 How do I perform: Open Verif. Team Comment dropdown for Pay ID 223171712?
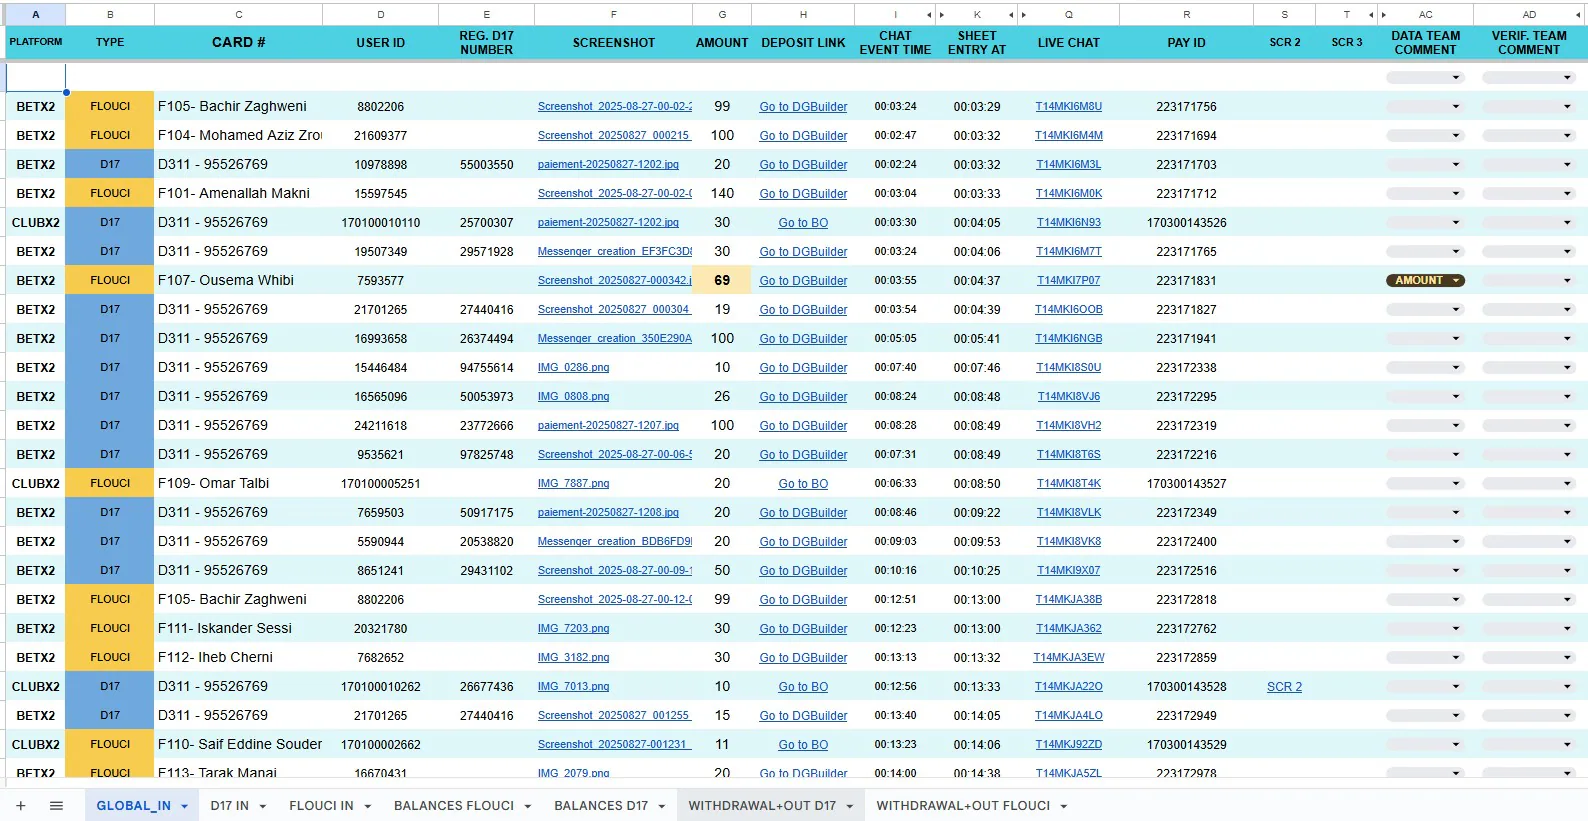[1528, 194]
